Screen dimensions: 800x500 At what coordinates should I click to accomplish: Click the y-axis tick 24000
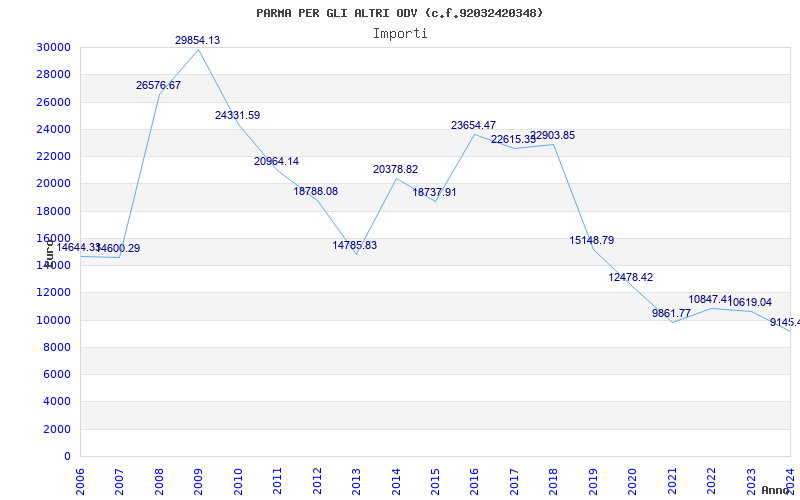coord(54,129)
